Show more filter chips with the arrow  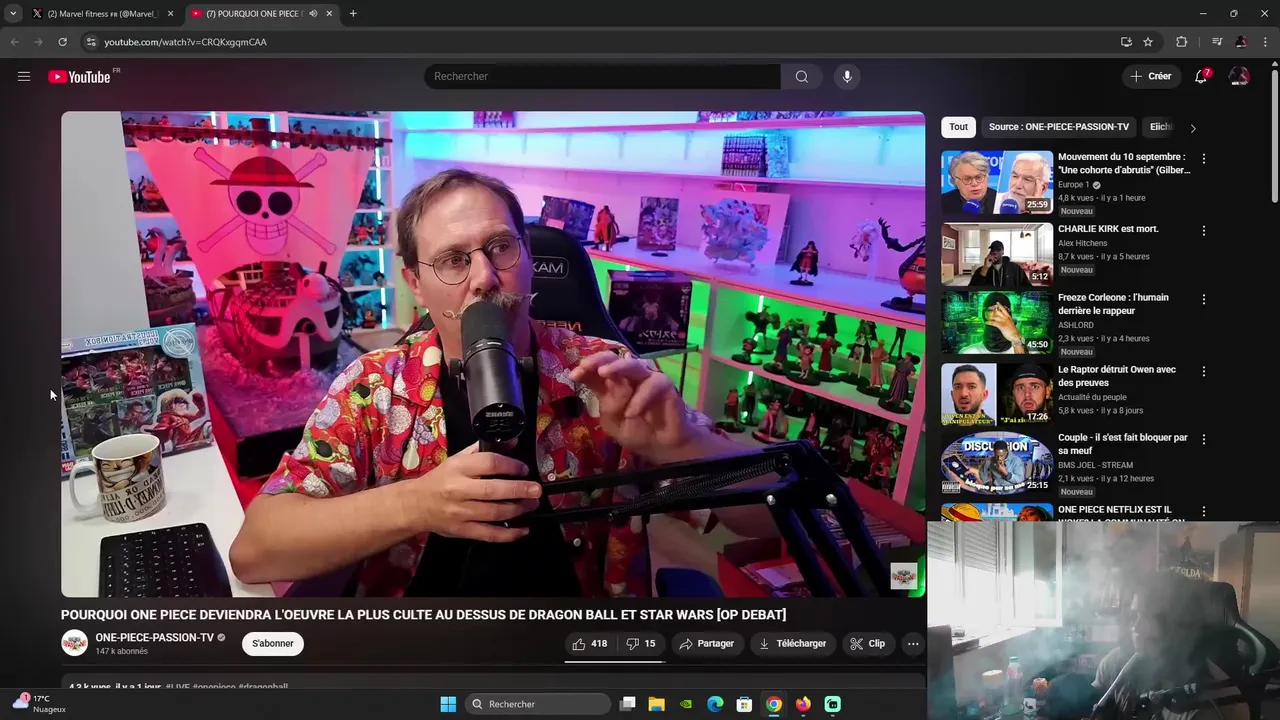coord(1192,128)
